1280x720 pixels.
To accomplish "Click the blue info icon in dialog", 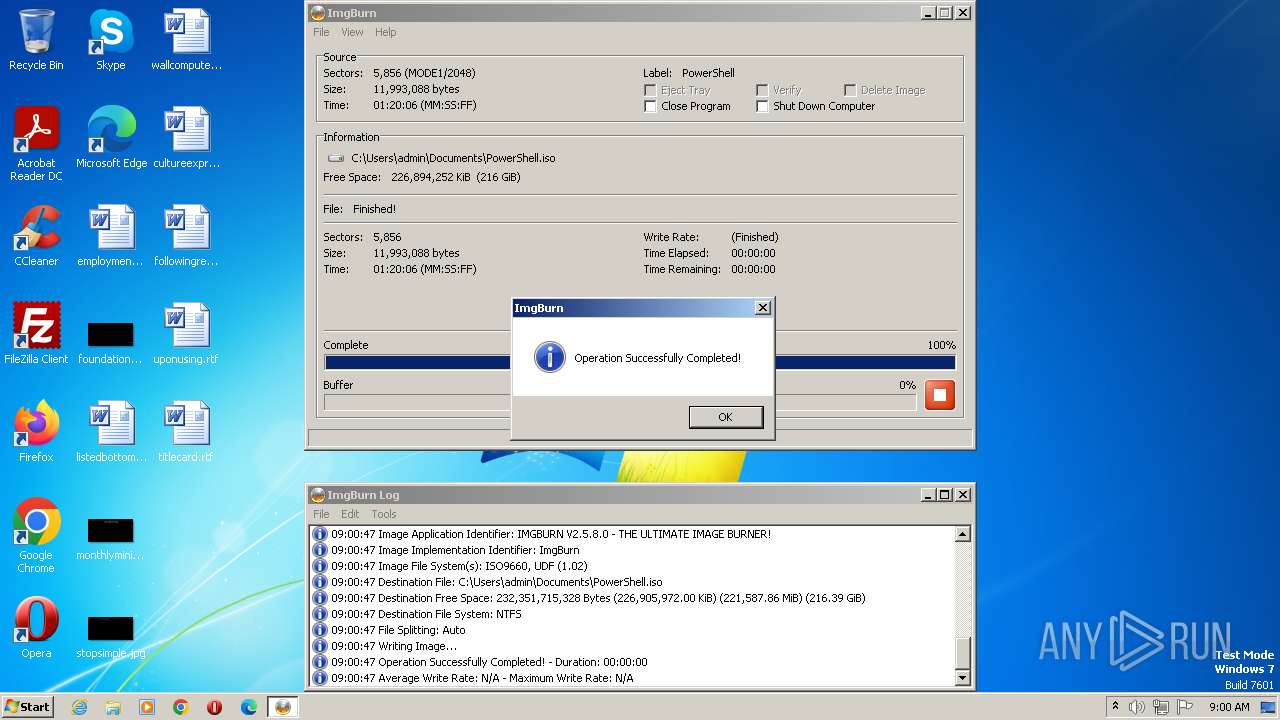I will click(x=549, y=357).
